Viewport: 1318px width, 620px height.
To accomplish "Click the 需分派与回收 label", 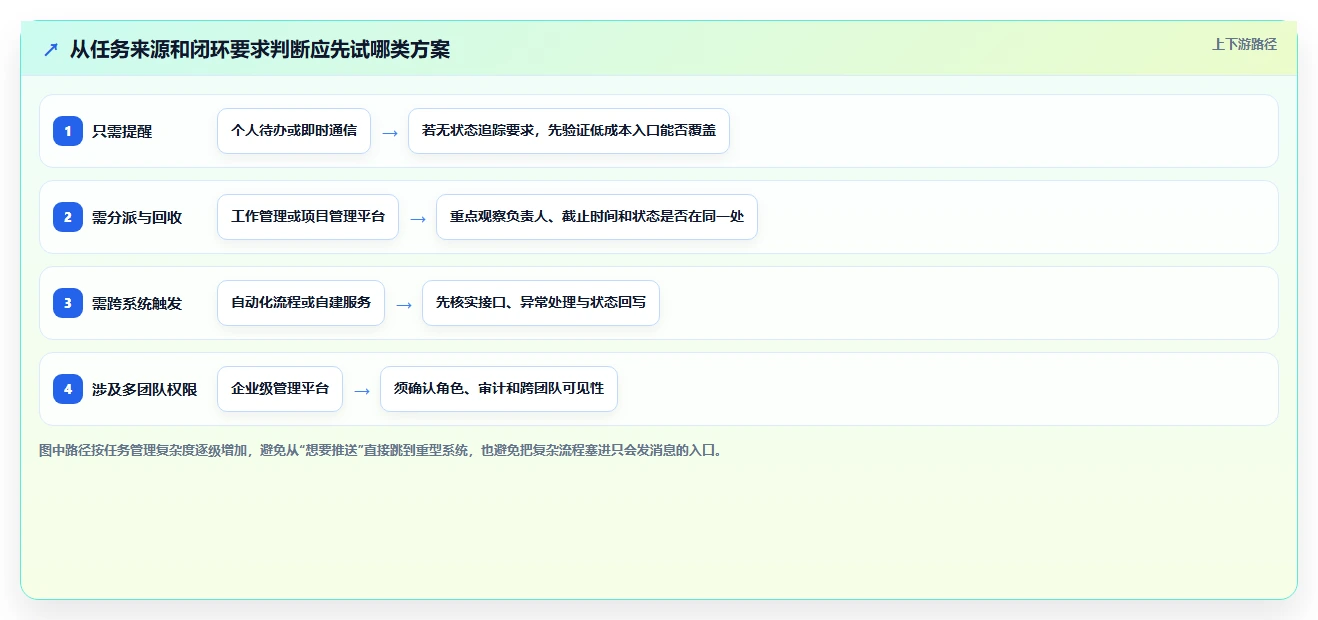I will point(137,217).
